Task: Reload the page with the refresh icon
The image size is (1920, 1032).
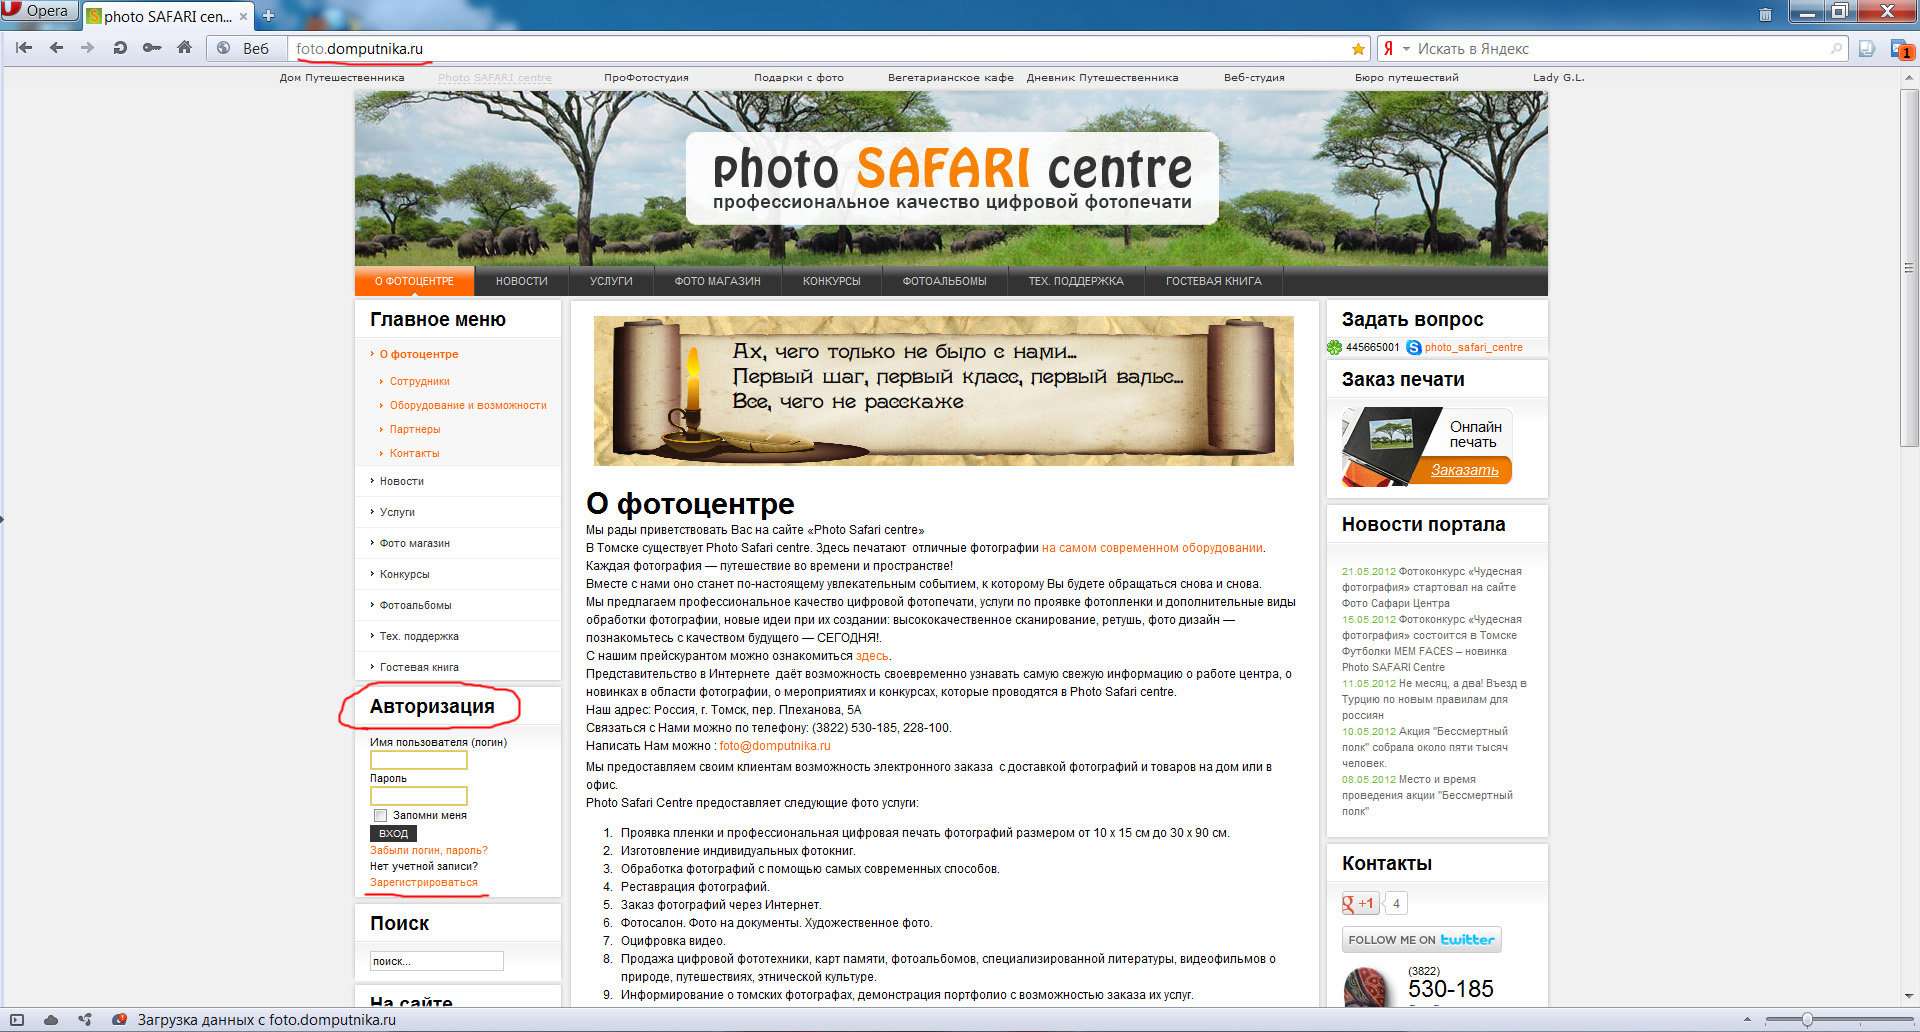Action: [x=120, y=48]
